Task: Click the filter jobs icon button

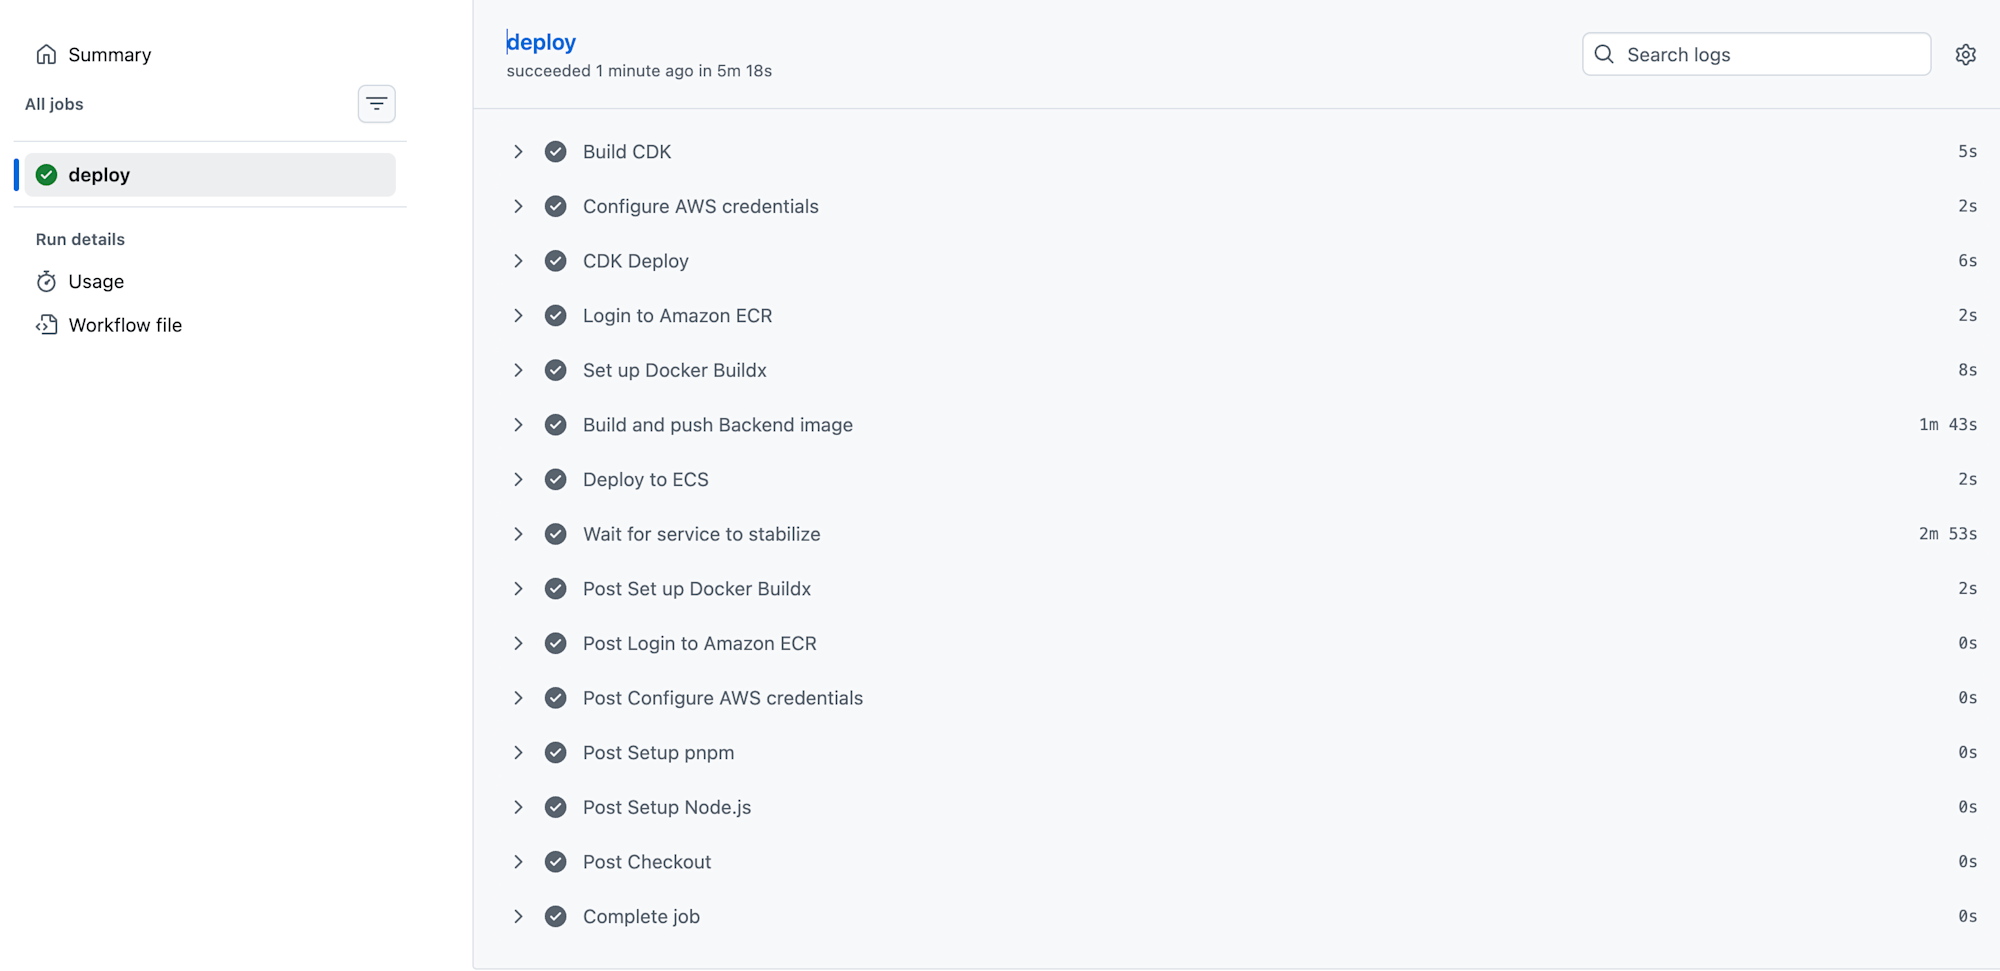Action: [x=376, y=104]
